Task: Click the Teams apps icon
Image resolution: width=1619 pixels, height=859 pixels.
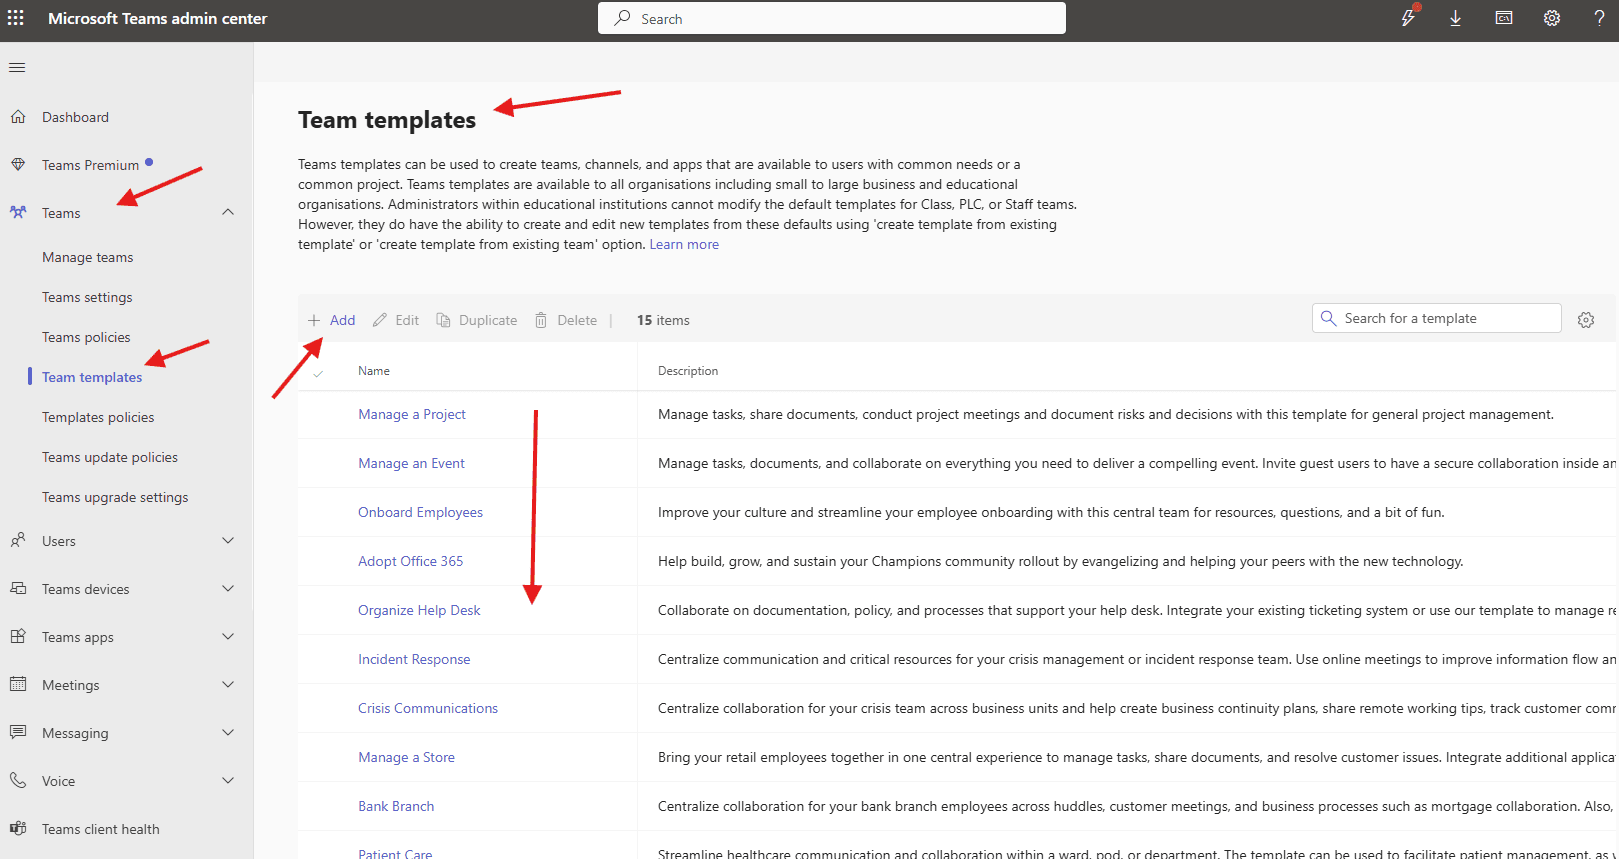Action: (18, 637)
